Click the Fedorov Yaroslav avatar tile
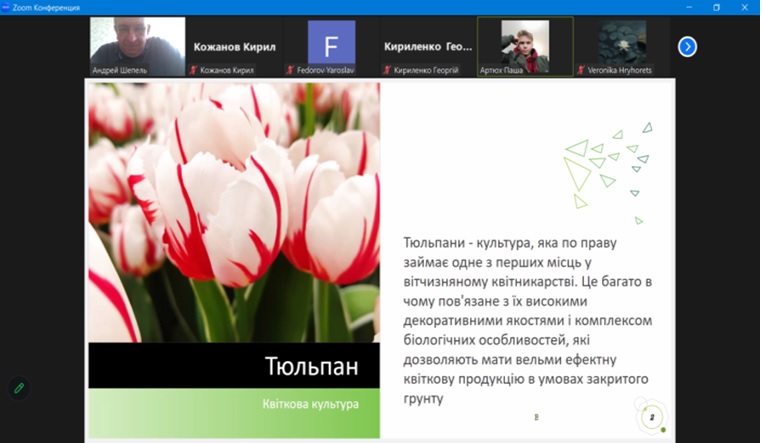 [x=331, y=46]
